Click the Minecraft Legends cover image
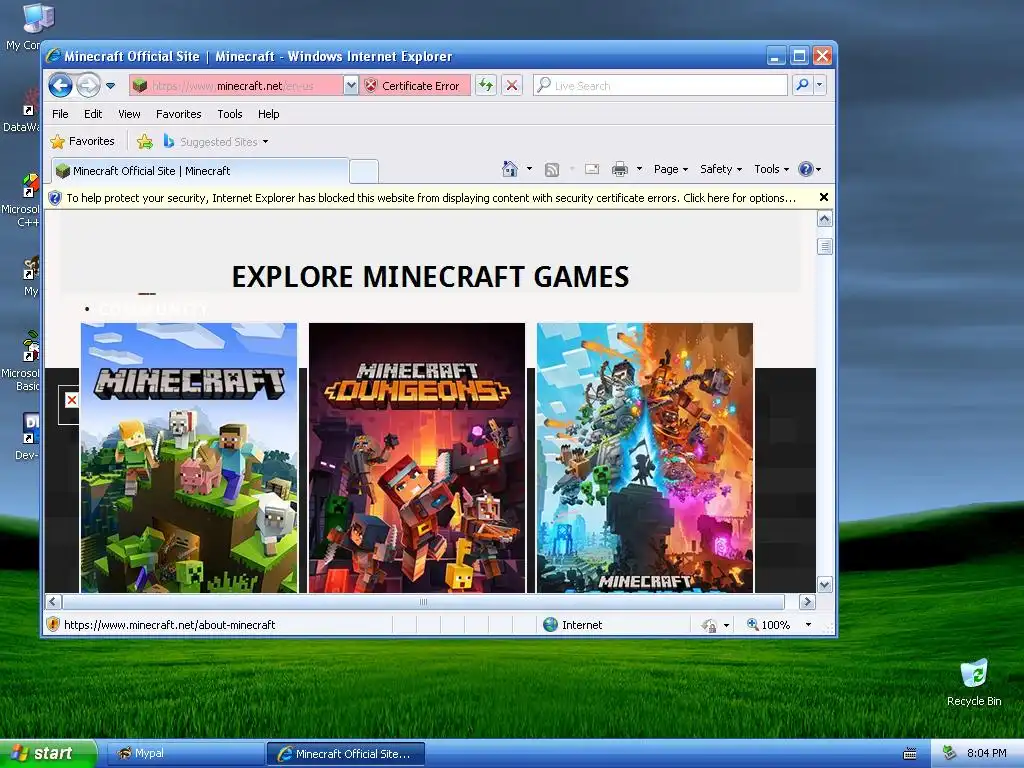Viewport: 1024px width, 768px height. coord(645,458)
